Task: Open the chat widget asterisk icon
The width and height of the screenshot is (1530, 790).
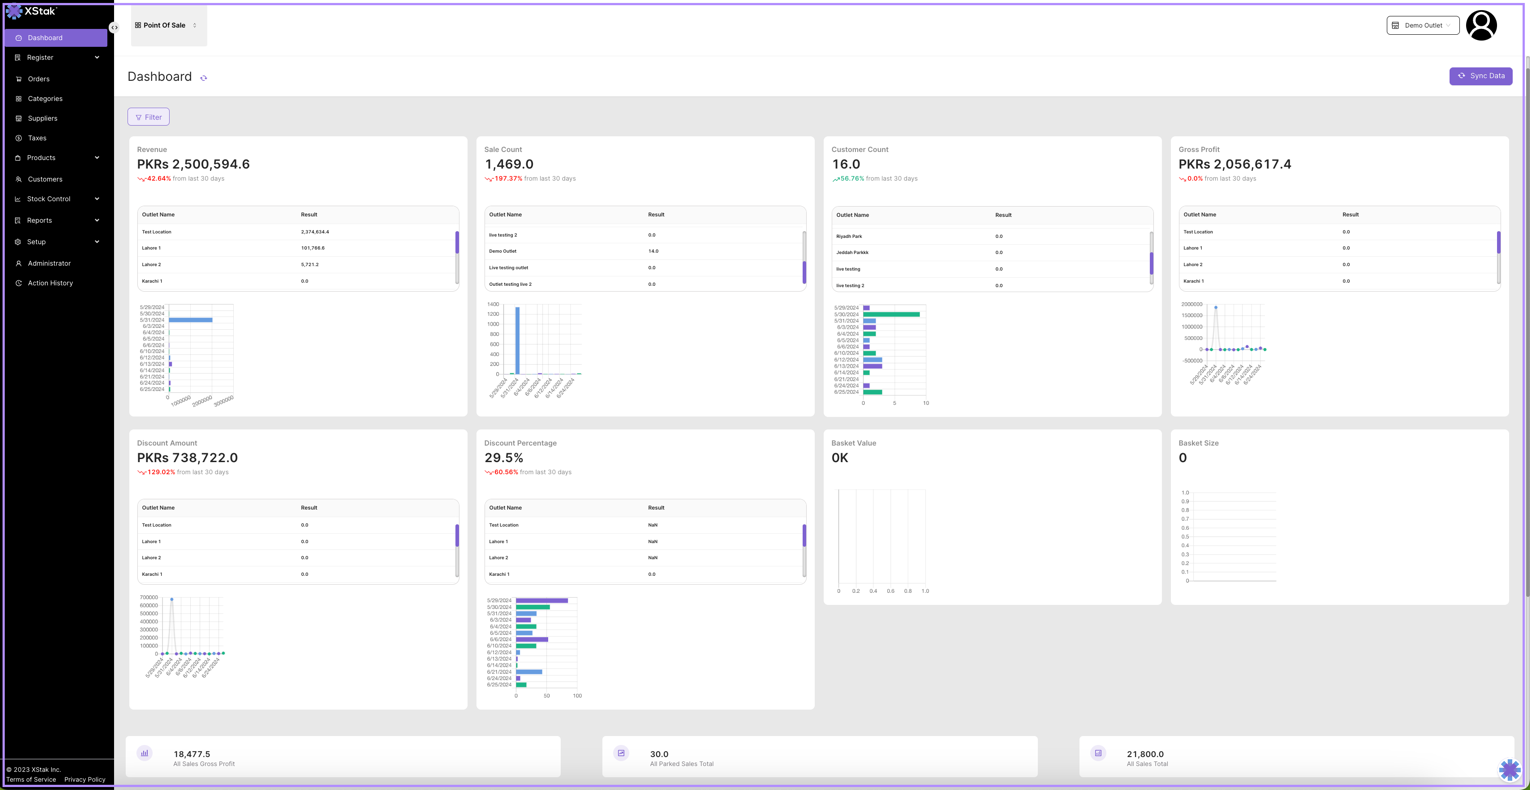Action: (x=1509, y=769)
